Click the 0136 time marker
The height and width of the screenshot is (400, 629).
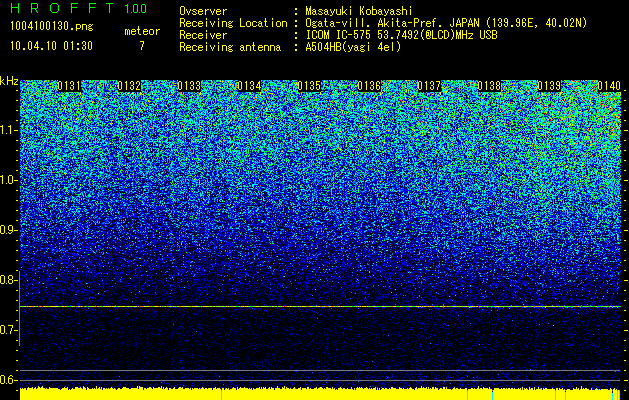(x=369, y=86)
